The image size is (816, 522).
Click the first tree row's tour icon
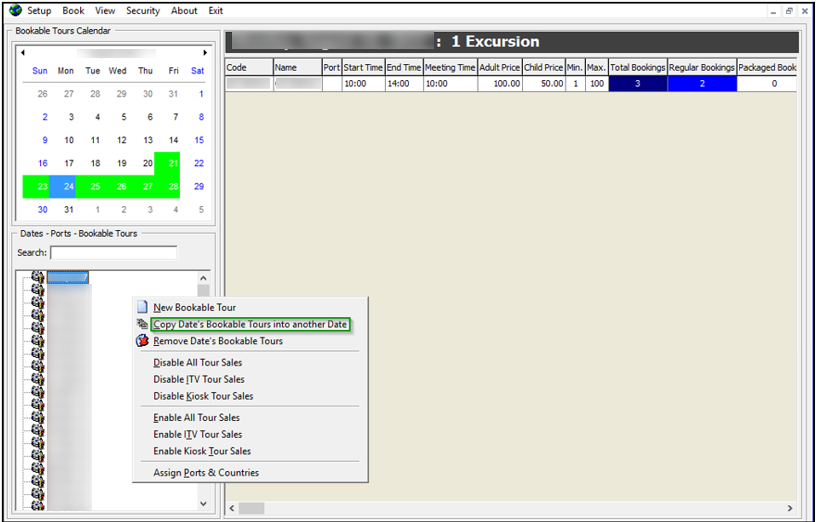(x=37, y=277)
